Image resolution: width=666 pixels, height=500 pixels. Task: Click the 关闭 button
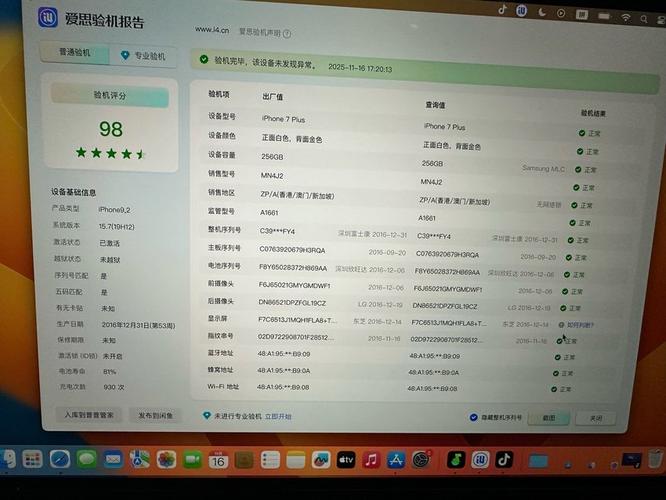point(596,418)
